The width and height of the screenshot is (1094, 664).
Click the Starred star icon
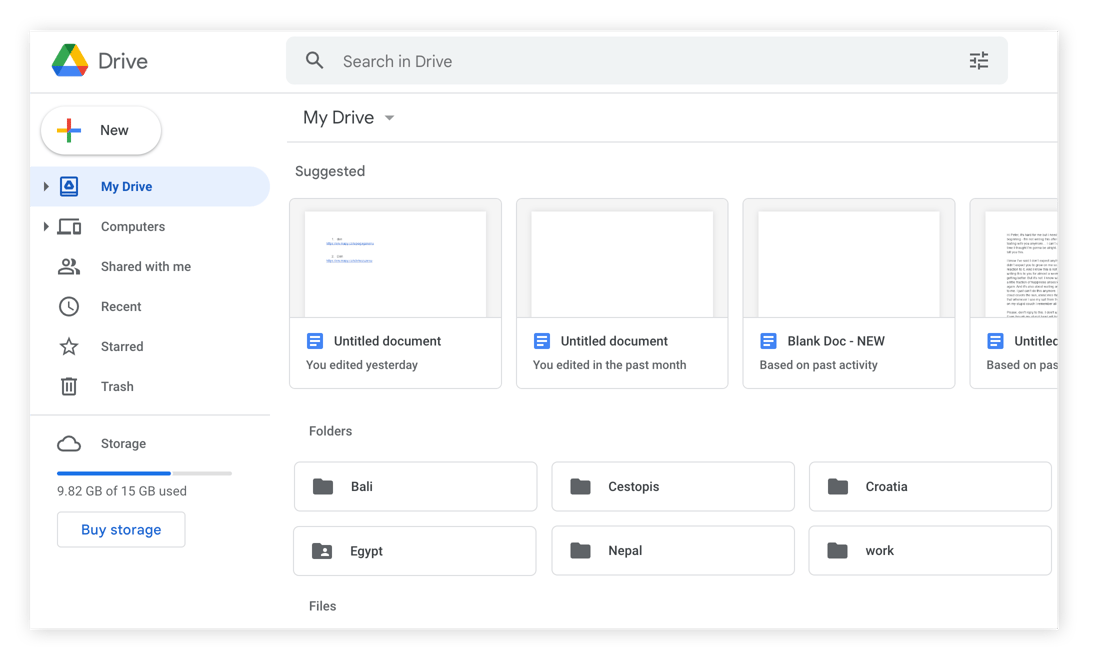69,347
